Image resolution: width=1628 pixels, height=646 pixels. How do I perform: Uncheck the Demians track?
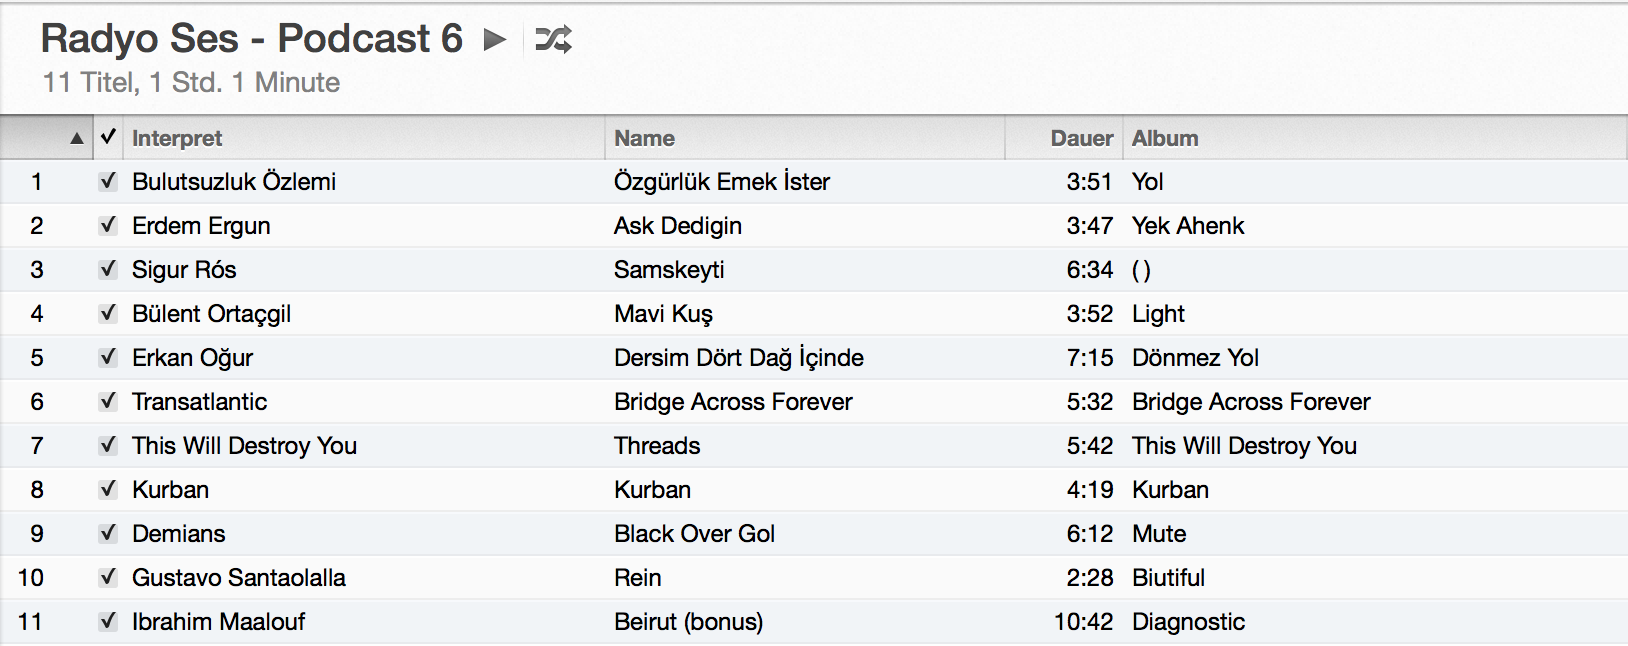(108, 533)
